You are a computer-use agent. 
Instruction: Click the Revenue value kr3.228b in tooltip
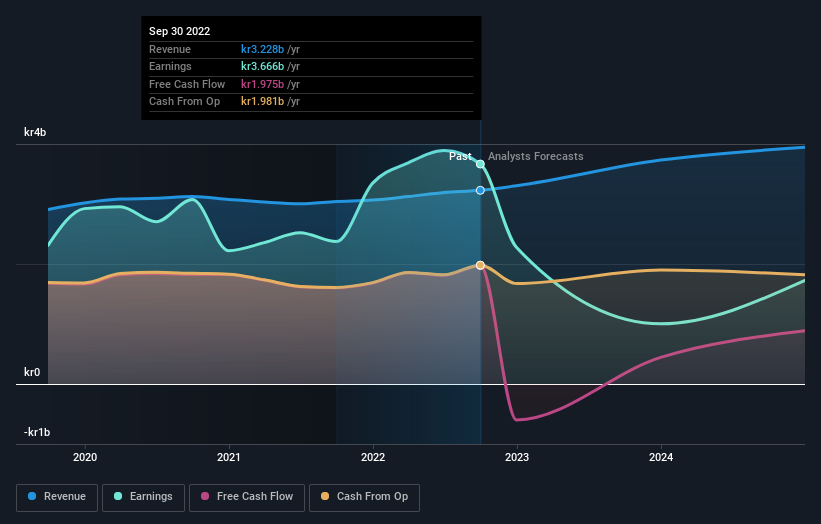(262, 49)
